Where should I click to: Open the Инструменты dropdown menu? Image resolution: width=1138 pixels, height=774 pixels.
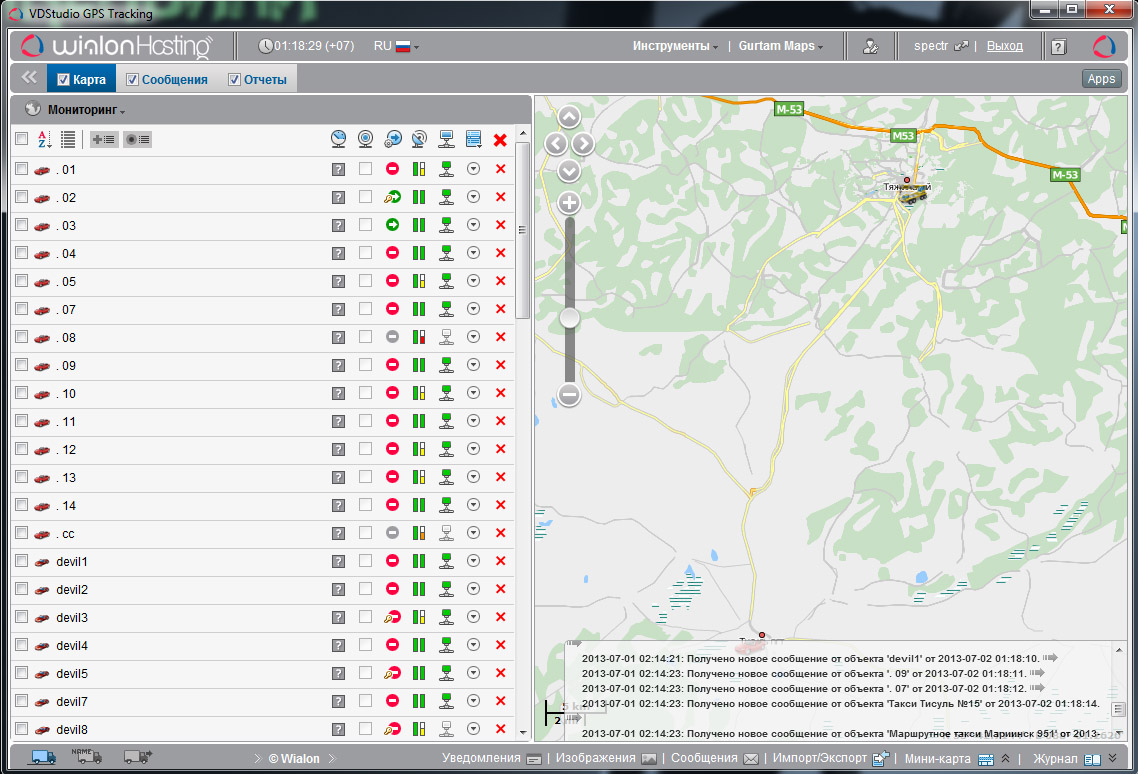pyautogui.click(x=675, y=46)
